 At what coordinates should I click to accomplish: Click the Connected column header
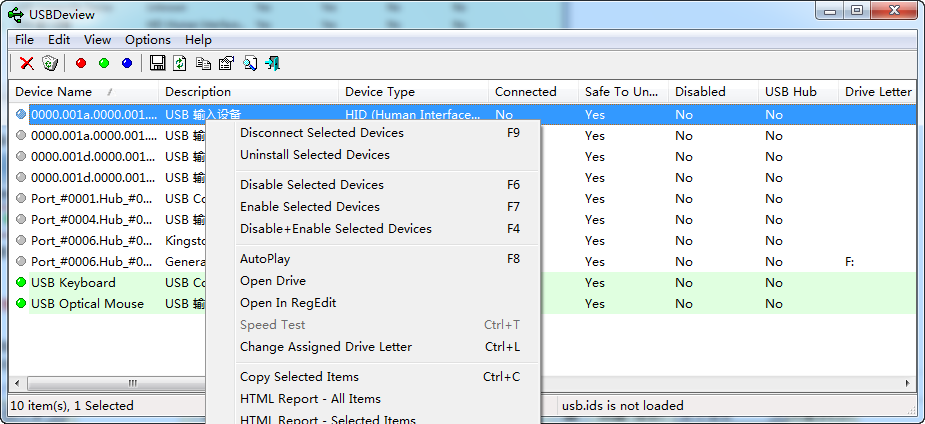point(526,92)
